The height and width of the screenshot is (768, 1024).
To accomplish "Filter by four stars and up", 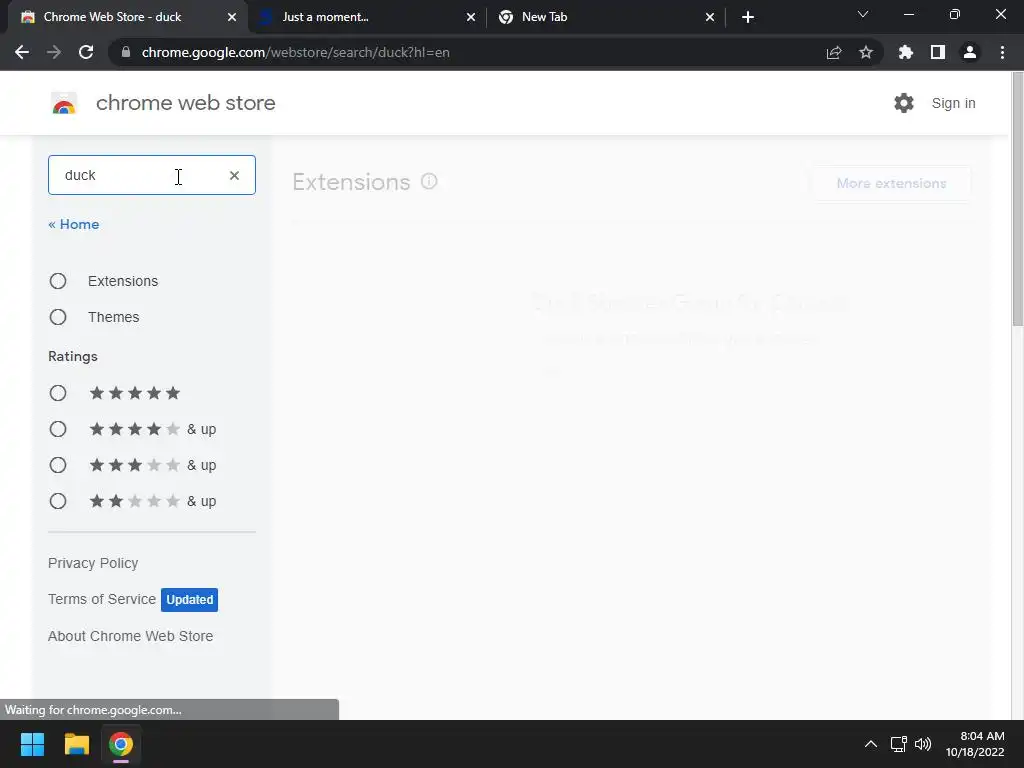I will point(58,429).
